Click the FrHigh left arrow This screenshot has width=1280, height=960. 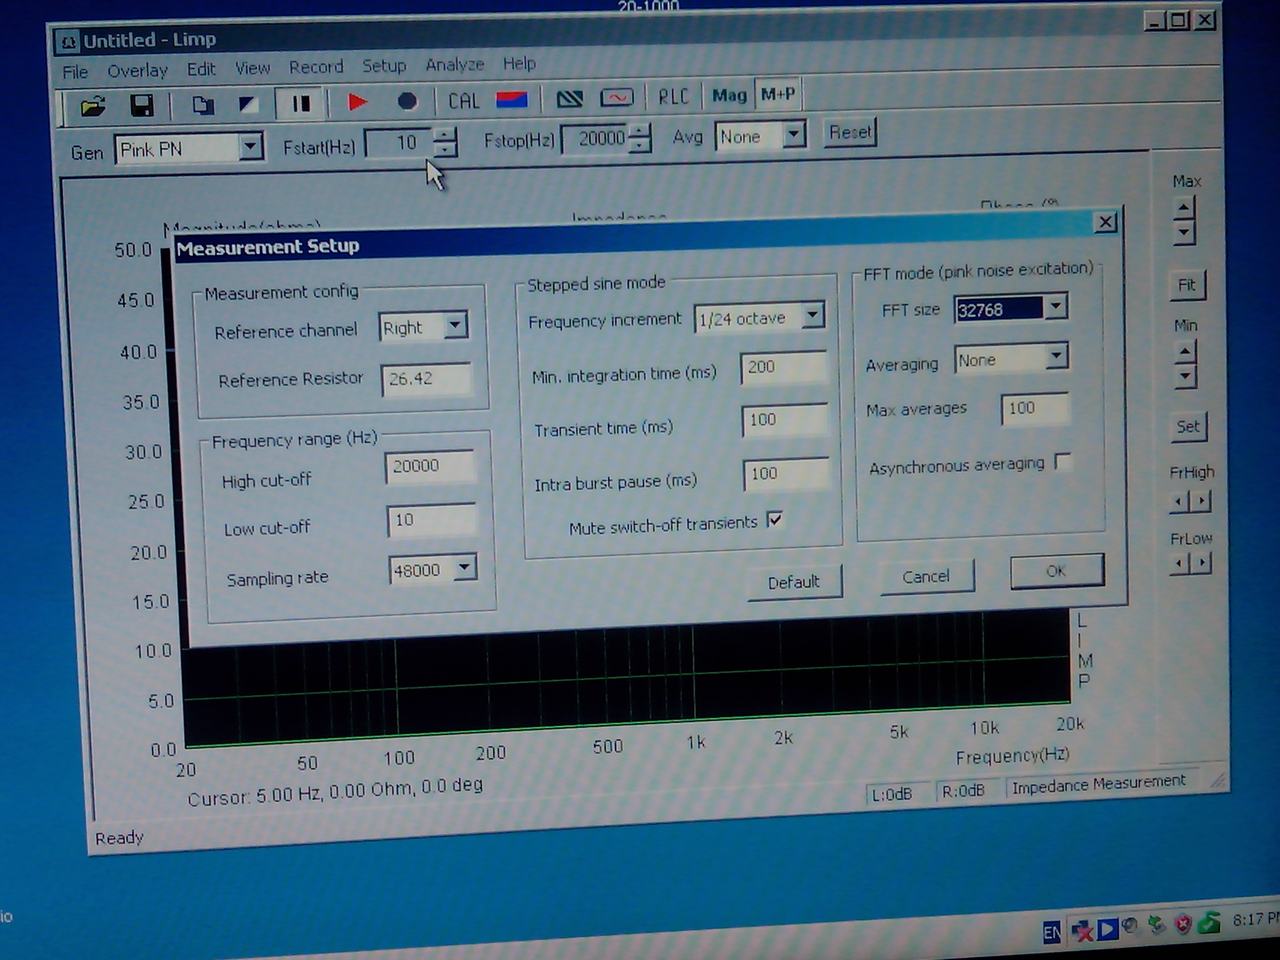tap(1179, 501)
